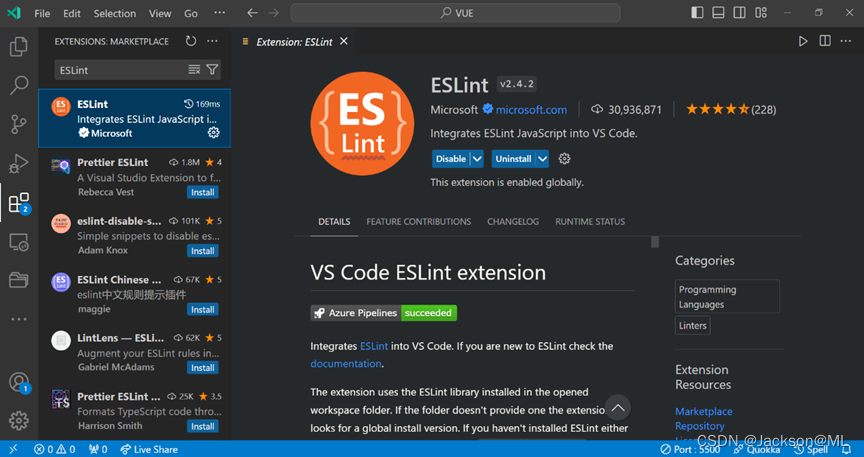Open Run and Debug view

19,164
